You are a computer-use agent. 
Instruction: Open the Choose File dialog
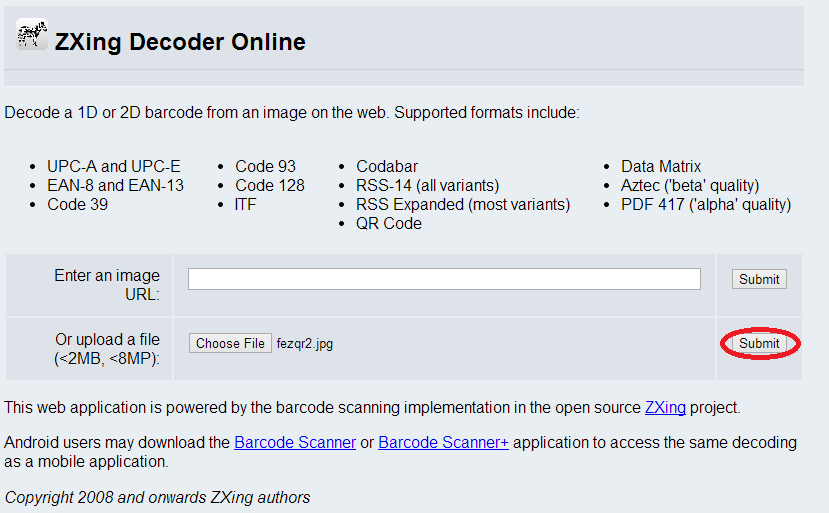point(230,343)
